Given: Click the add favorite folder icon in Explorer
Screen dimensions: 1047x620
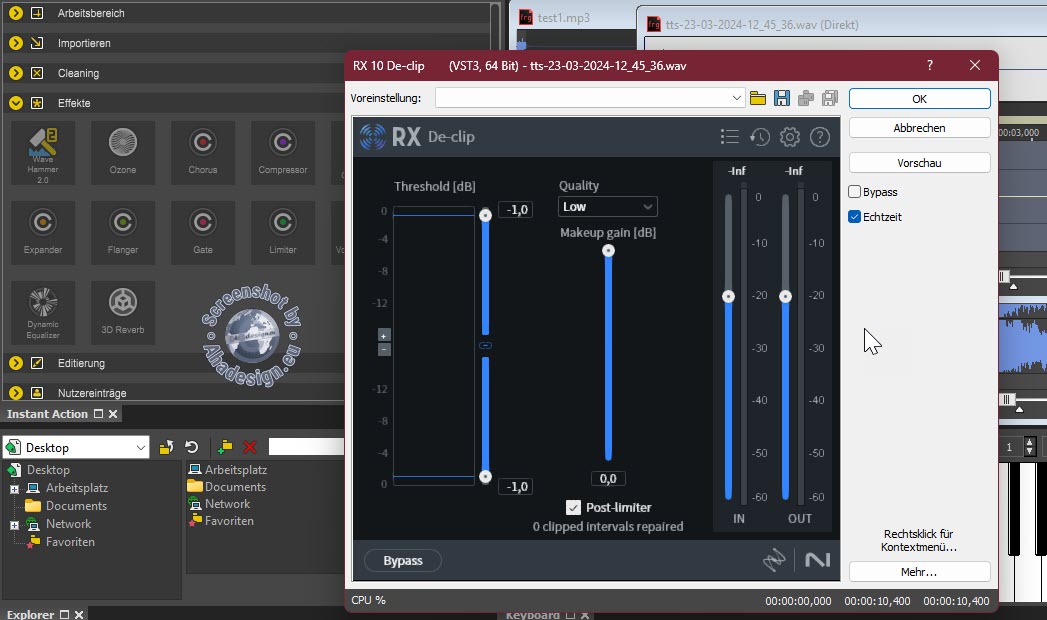Looking at the screenshot, I should click(225, 447).
